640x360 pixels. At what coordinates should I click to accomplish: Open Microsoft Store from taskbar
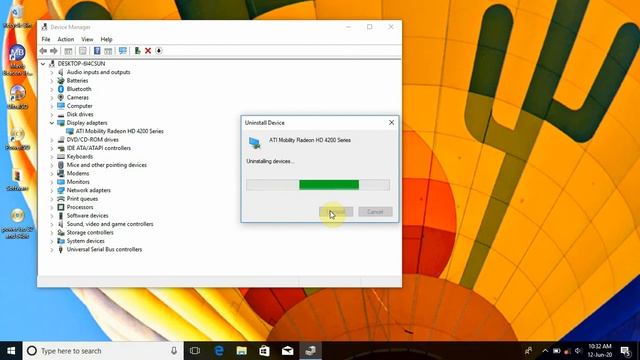(x=264, y=351)
